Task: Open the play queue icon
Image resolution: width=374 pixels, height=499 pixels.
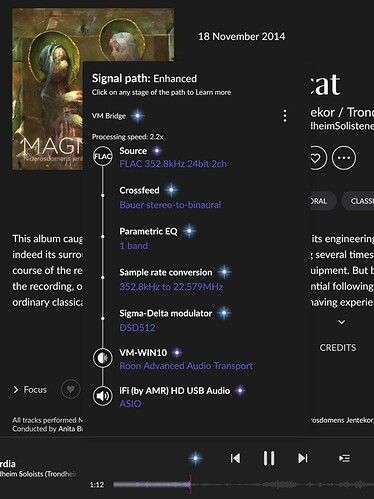Action: [x=344, y=458]
